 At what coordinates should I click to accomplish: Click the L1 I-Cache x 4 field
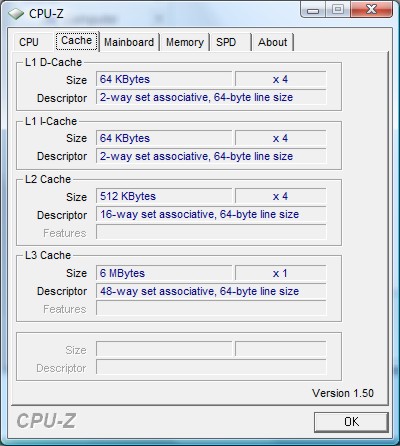(280, 138)
